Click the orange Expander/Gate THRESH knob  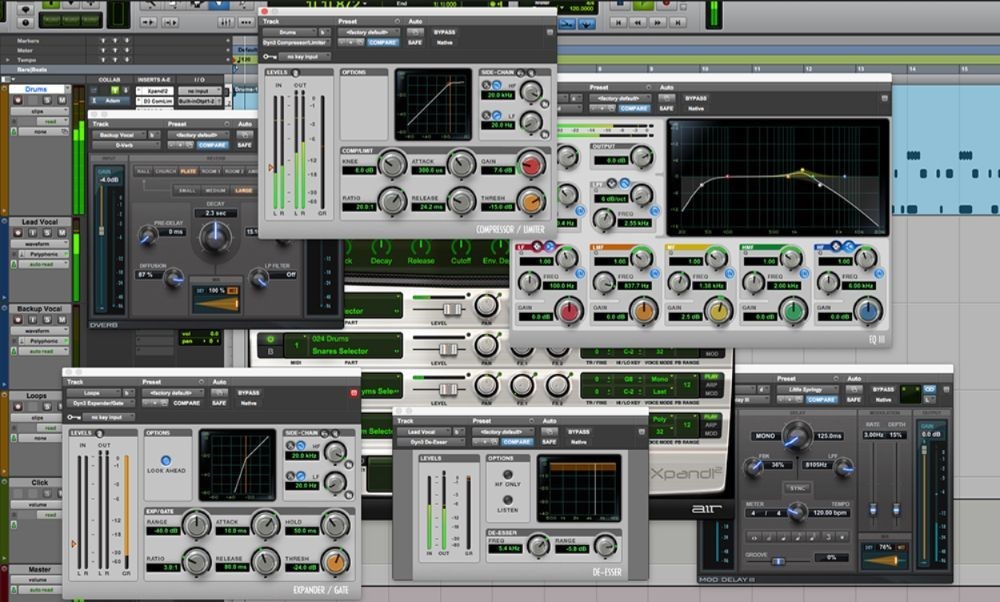point(335,561)
